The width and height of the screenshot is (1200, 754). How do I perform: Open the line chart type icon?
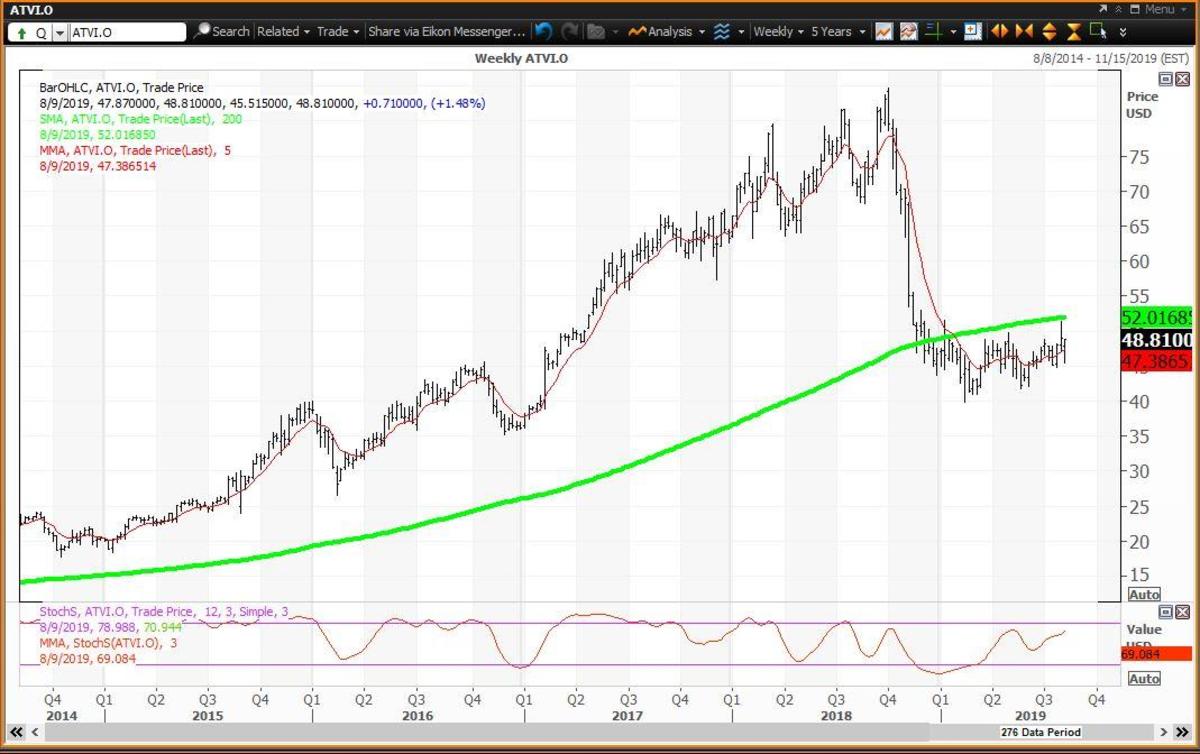click(x=884, y=32)
